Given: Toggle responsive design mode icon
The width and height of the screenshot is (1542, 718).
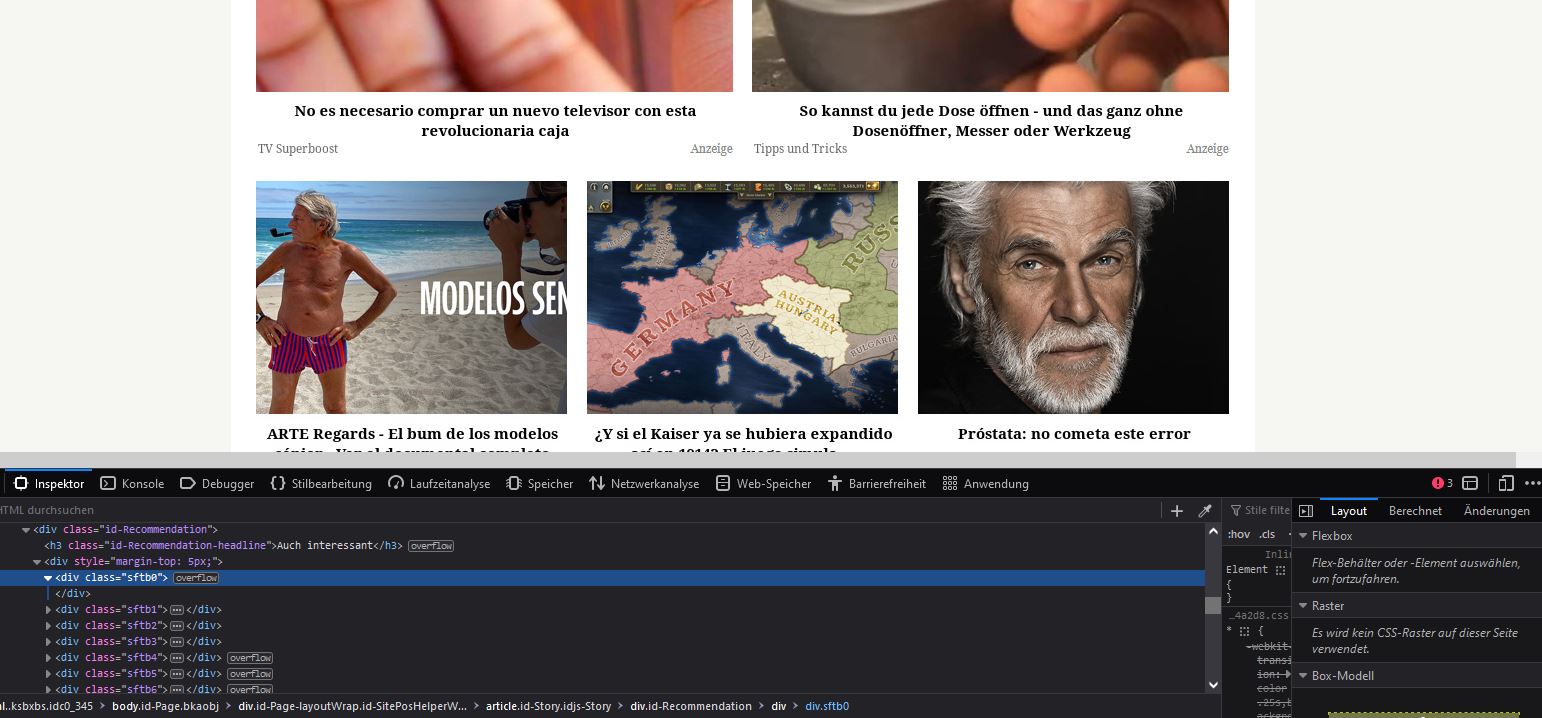Looking at the screenshot, I should (x=1505, y=483).
